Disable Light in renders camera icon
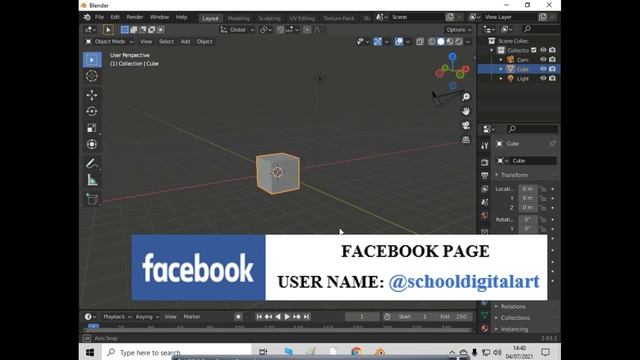640x360 pixels. pyautogui.click(x=552, y=78)
